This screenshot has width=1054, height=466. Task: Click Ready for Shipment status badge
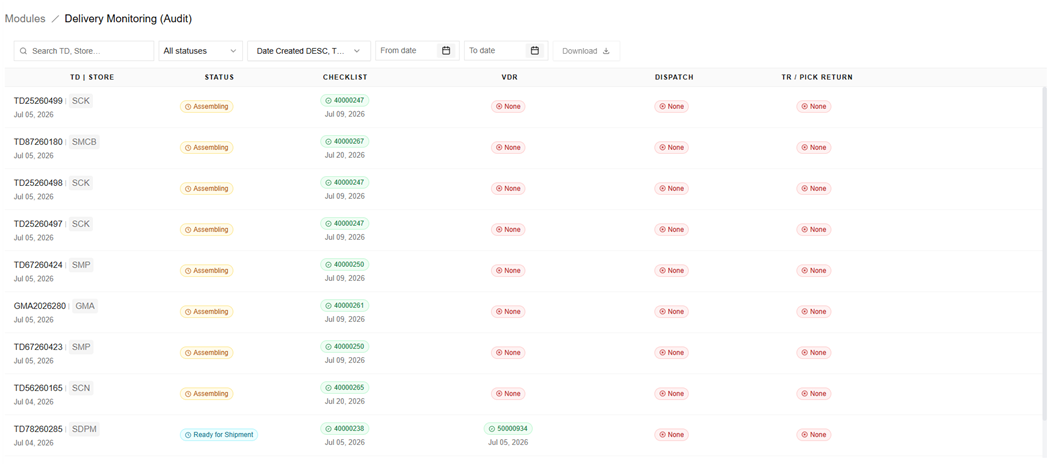click(219, 434)
